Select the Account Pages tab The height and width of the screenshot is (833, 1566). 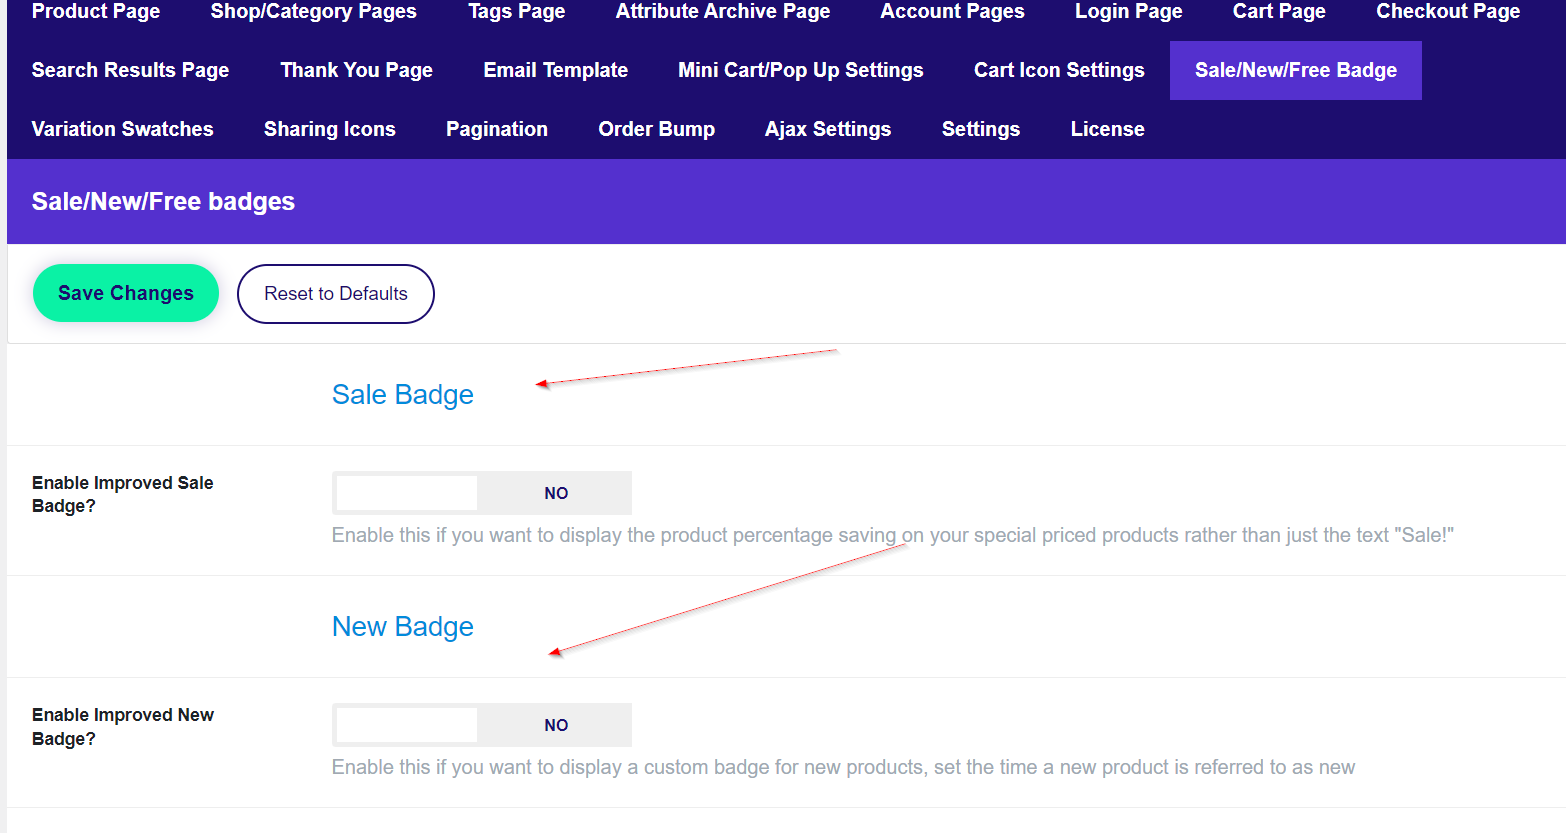[952, 12]
